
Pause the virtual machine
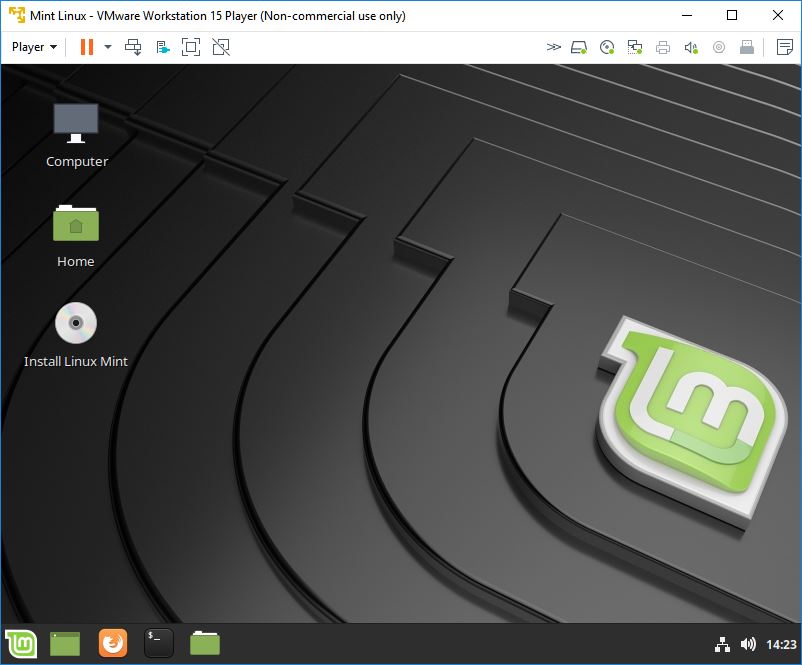click(x=86, y=47)
